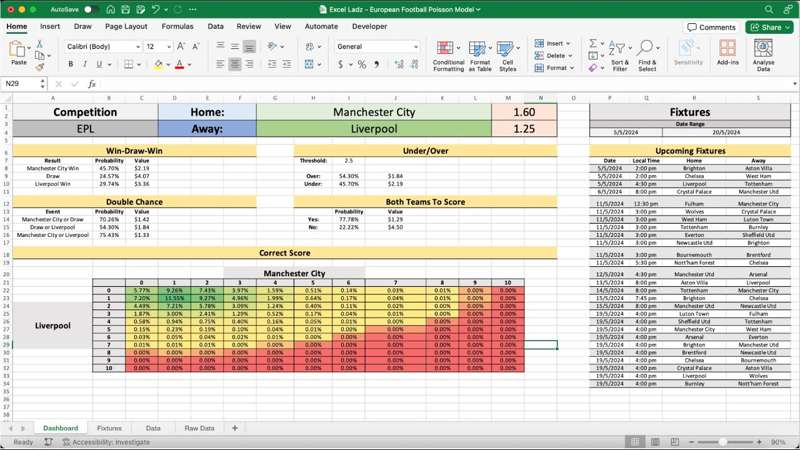Click the Percent Style icon
This screenshot has width=800, height=450.
(362, 64)
